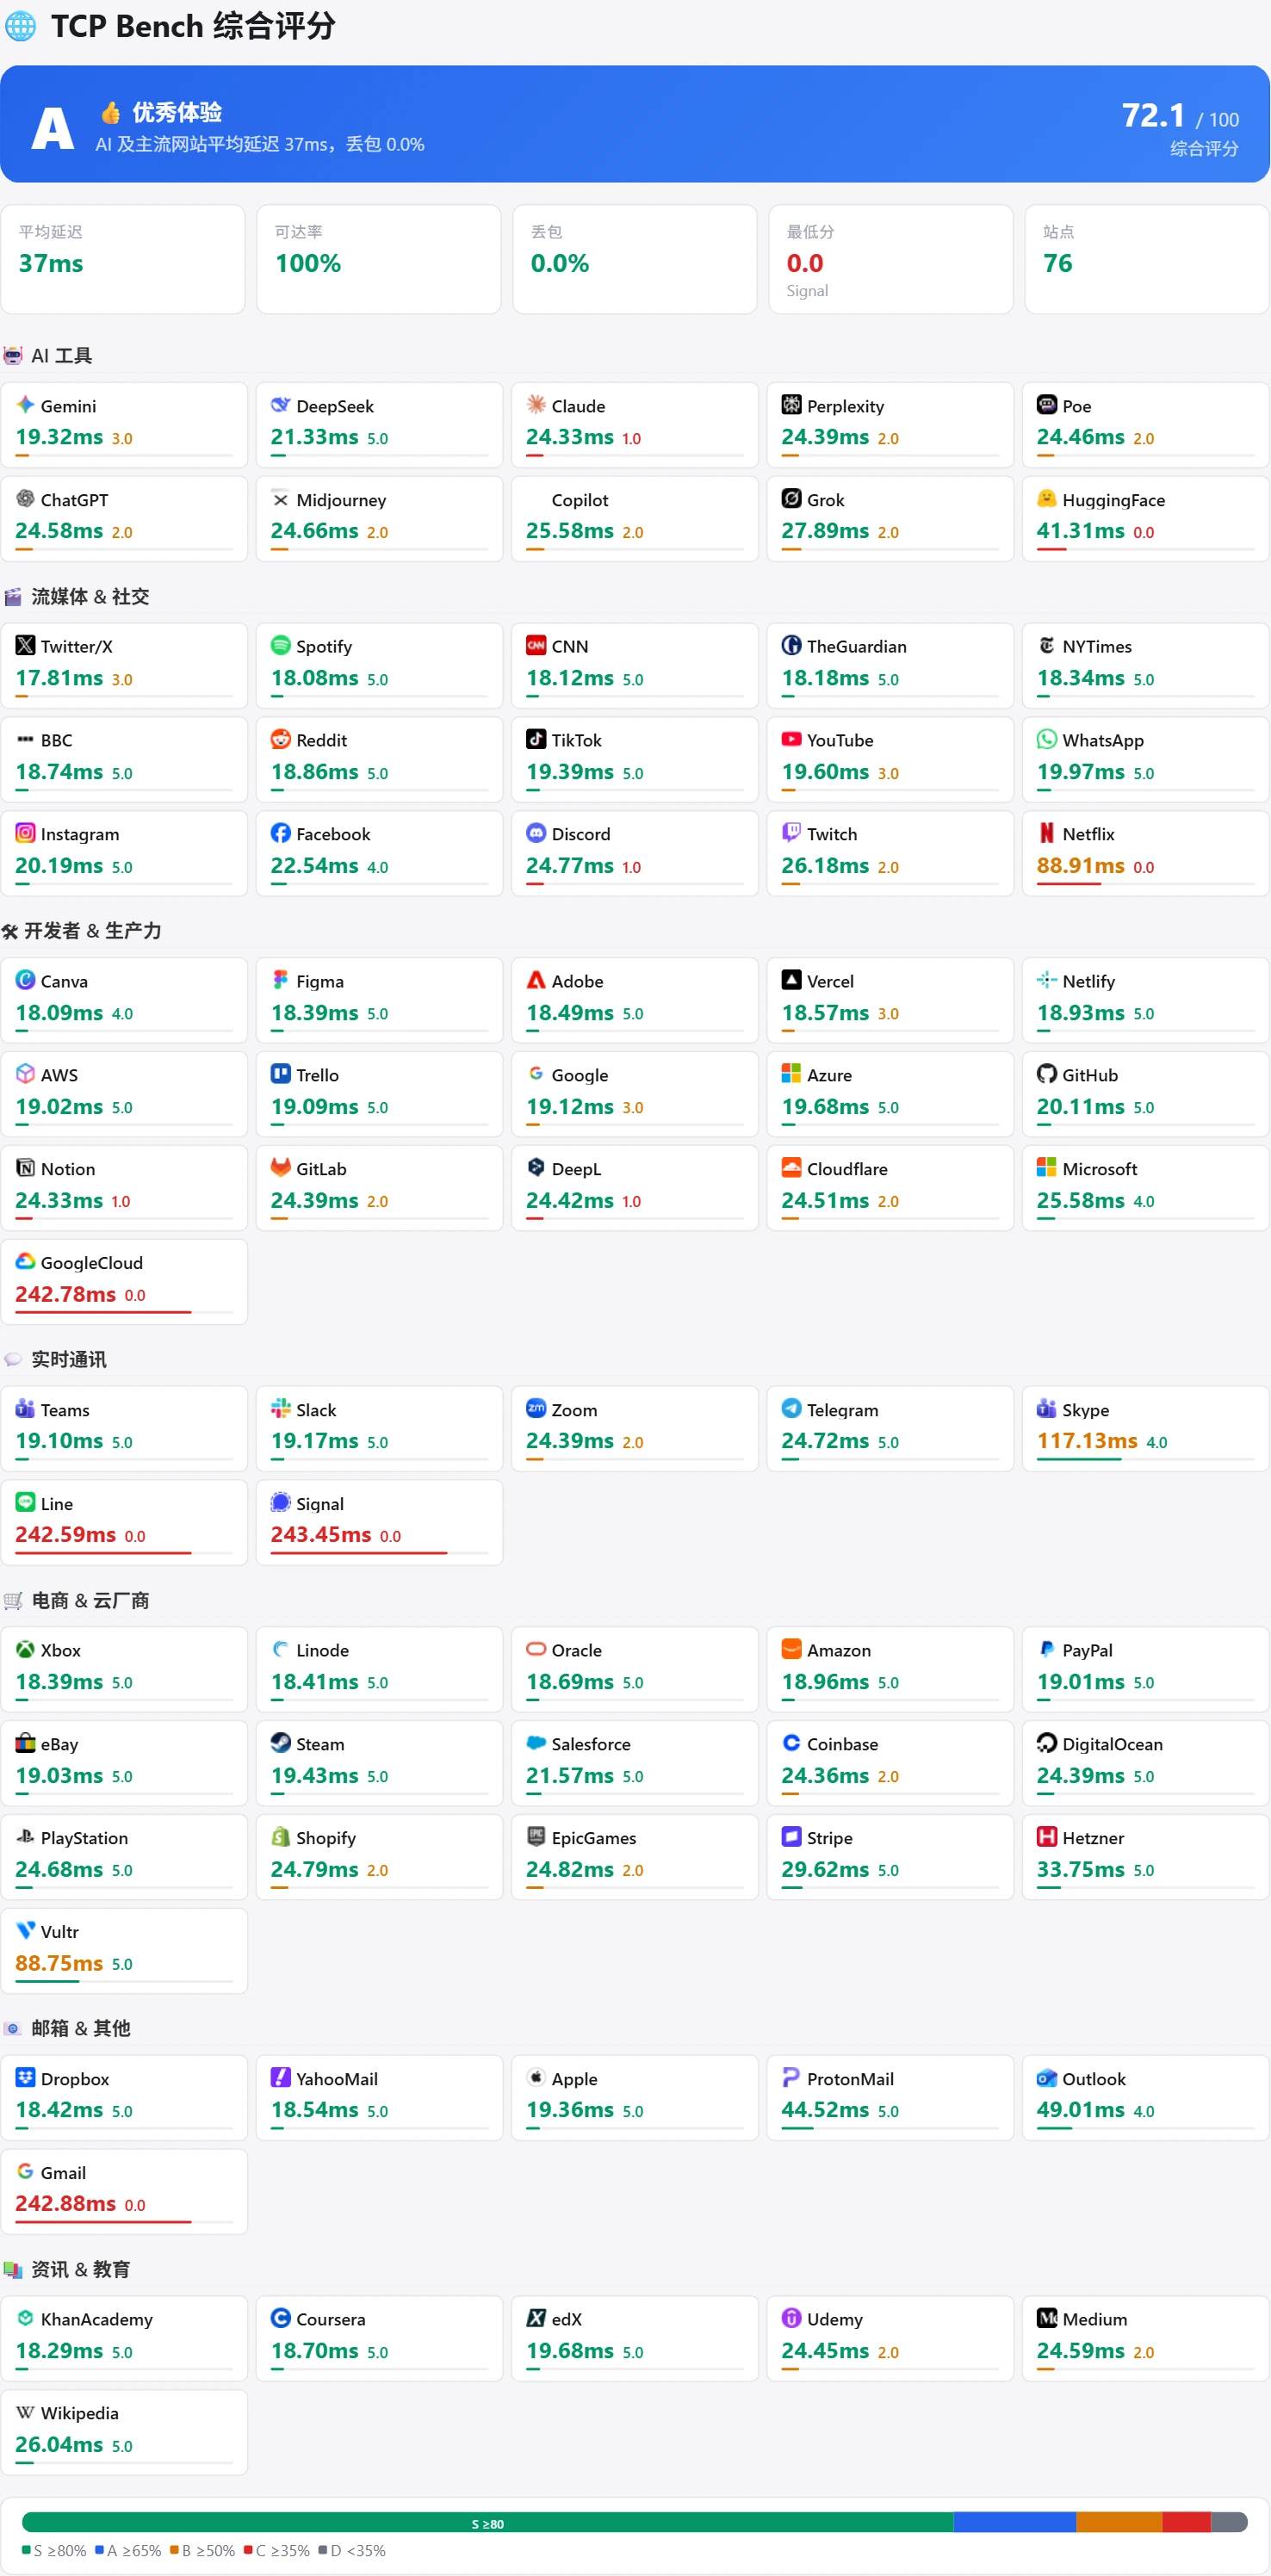Click the Discord logo icon
This screenshot has height=2576, width=1271.
pyautogui.click(x=536, y=833)
